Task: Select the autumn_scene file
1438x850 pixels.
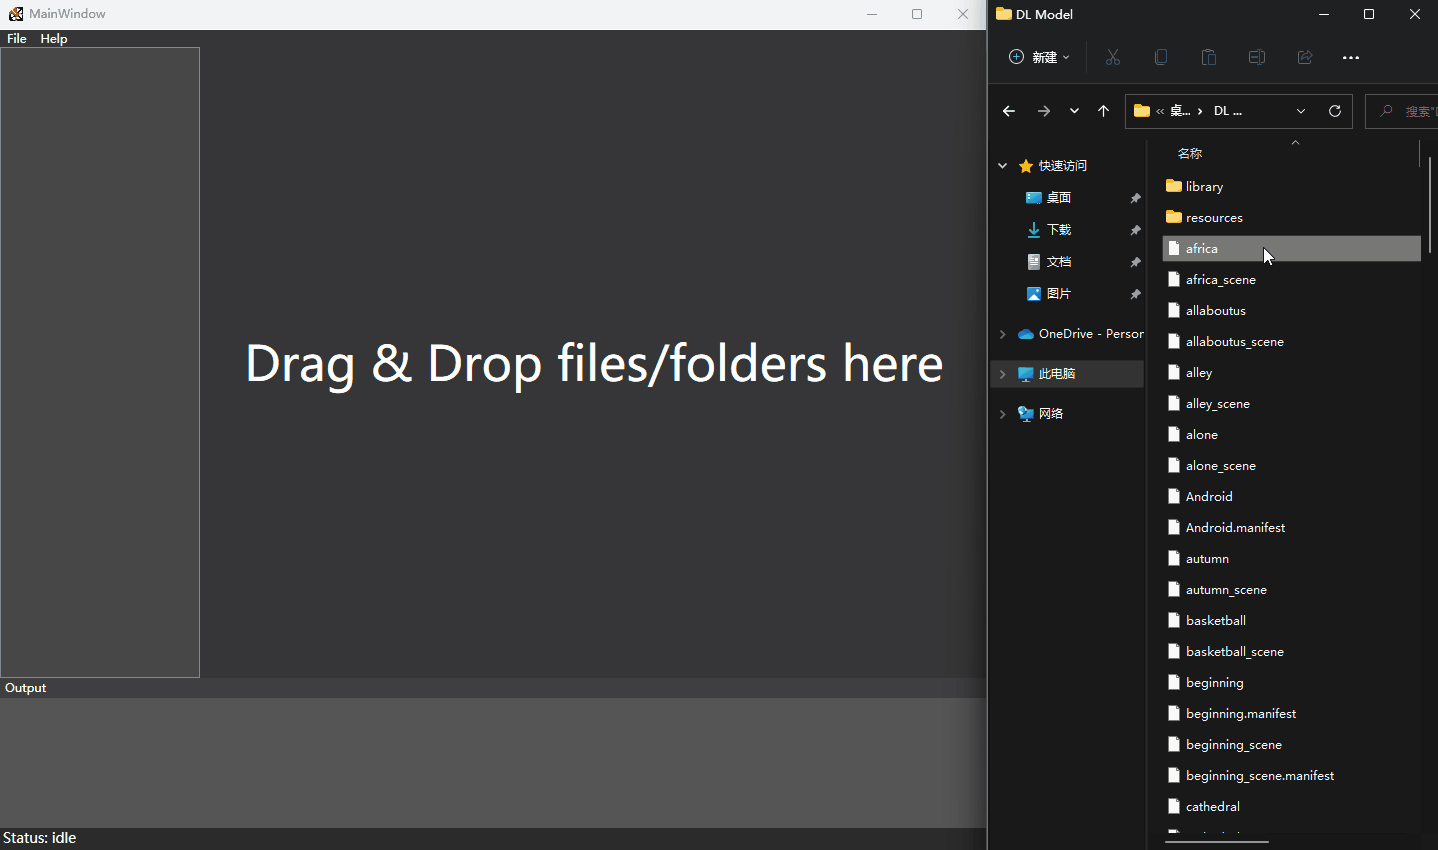Action: pyautogui.click(x=1291, y=590)
